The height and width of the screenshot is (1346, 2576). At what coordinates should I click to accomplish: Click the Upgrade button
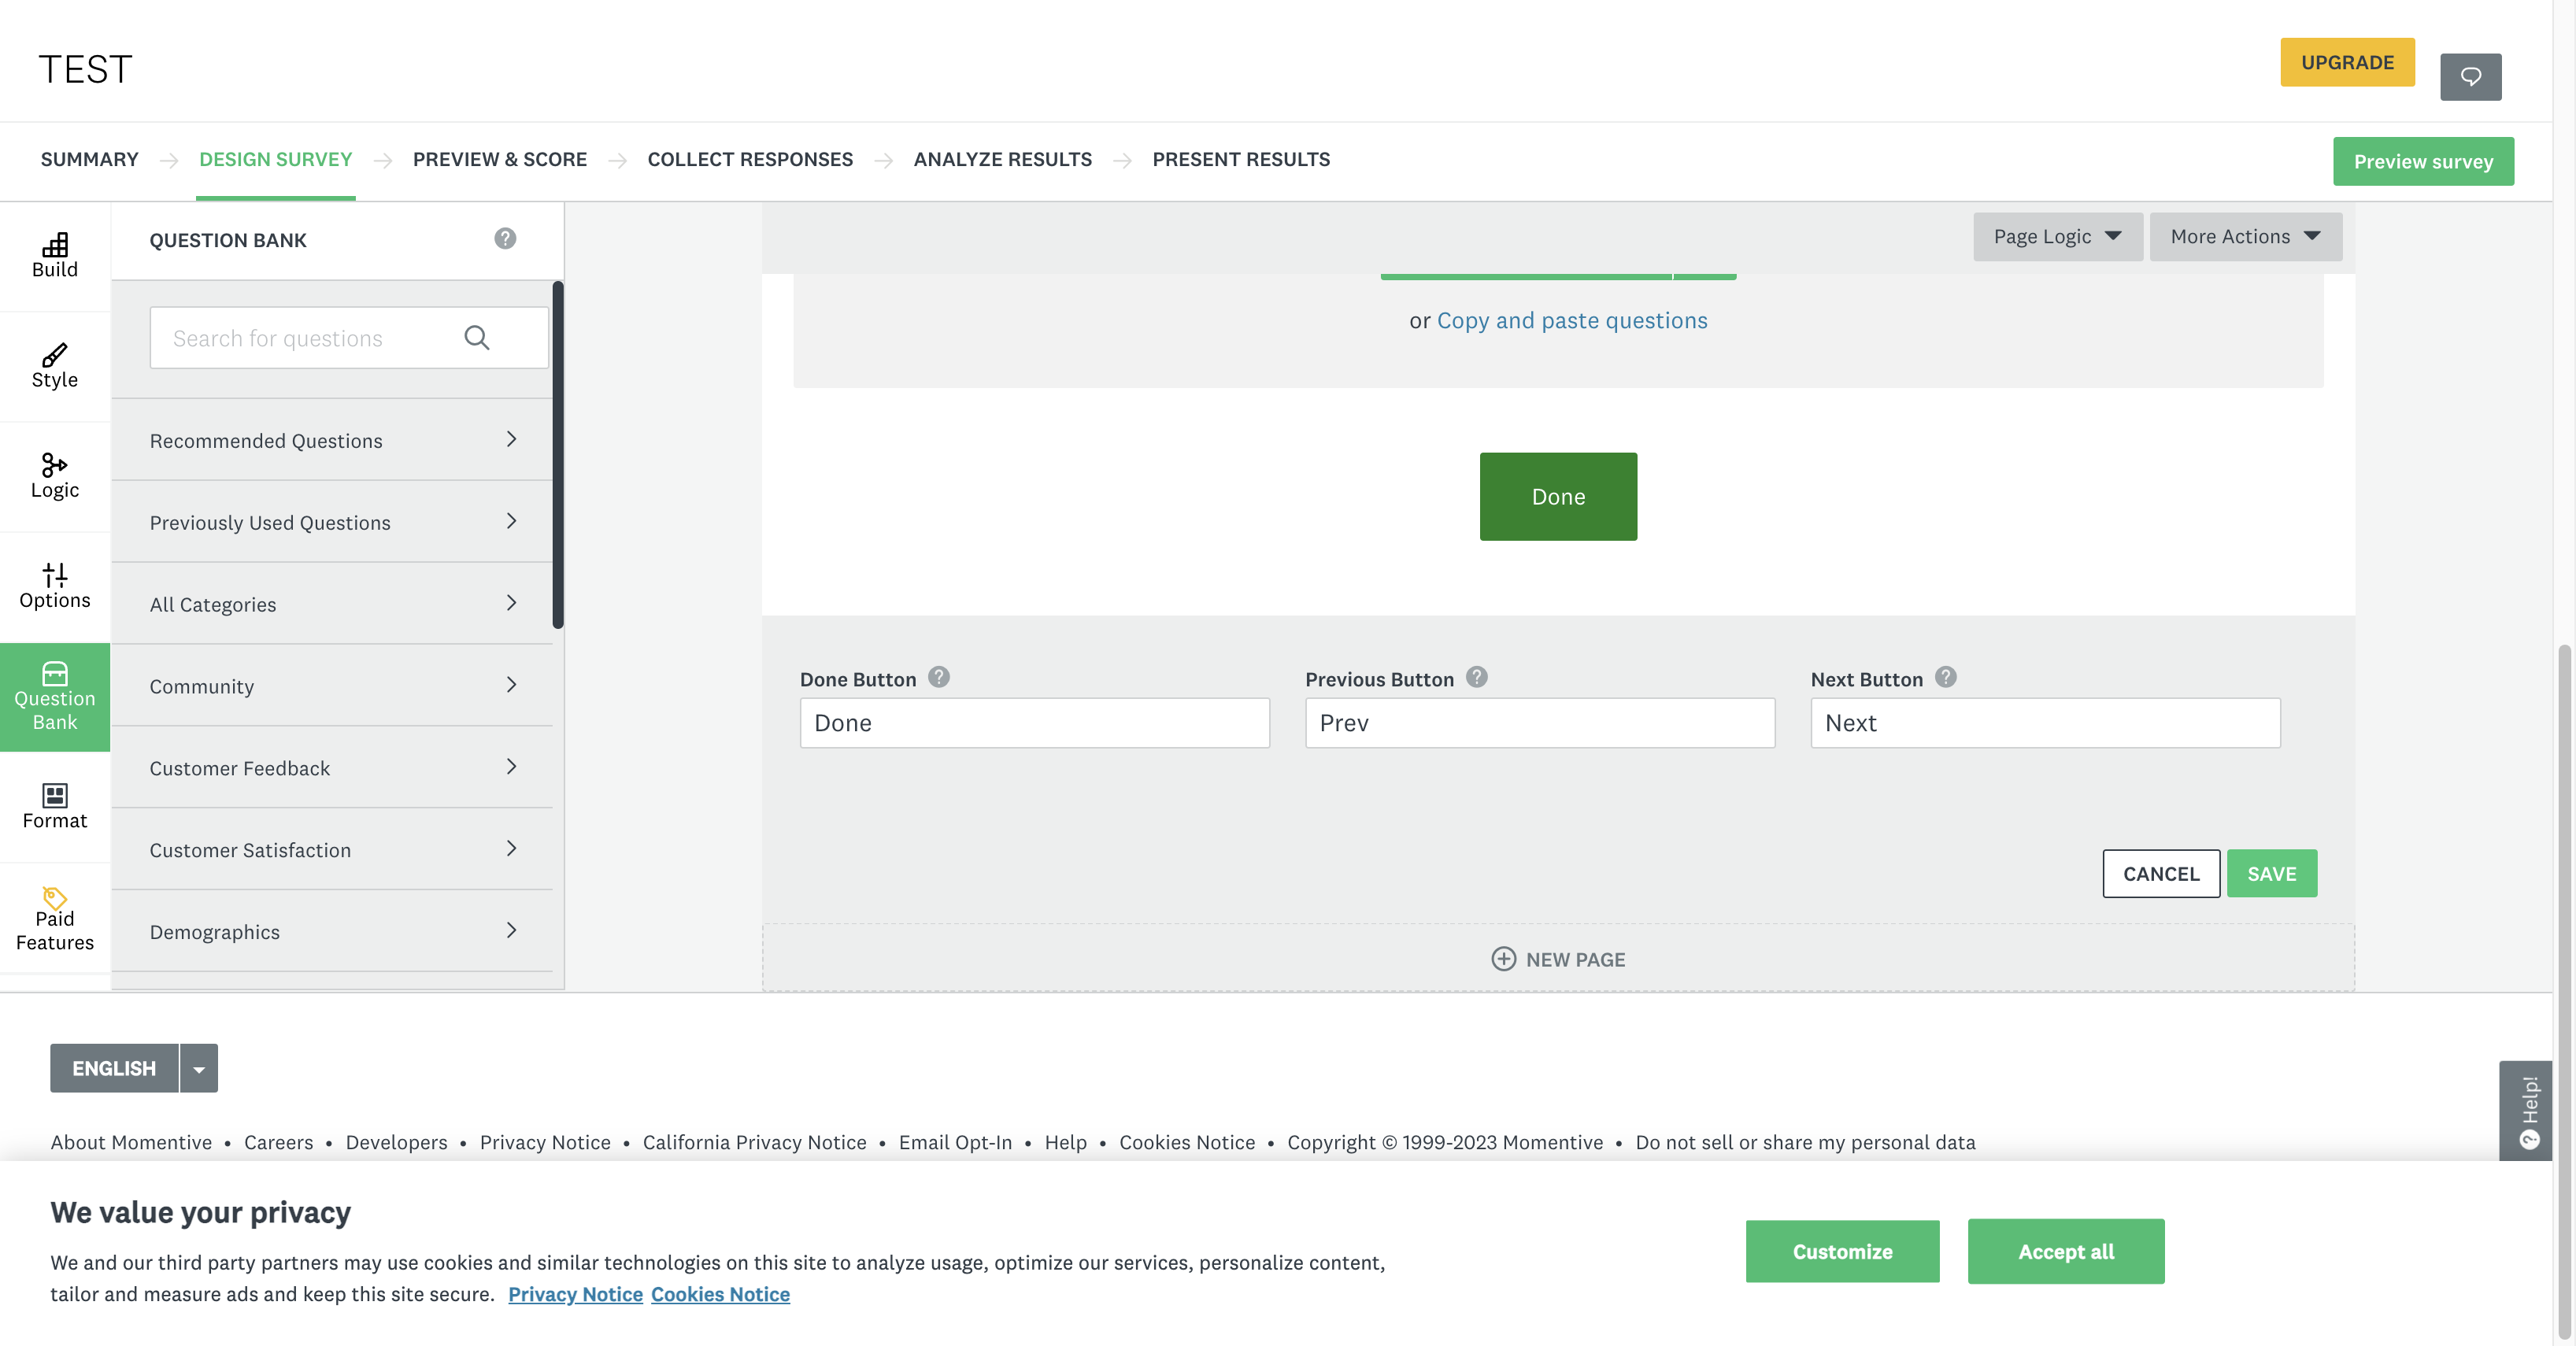(2347, 62)
